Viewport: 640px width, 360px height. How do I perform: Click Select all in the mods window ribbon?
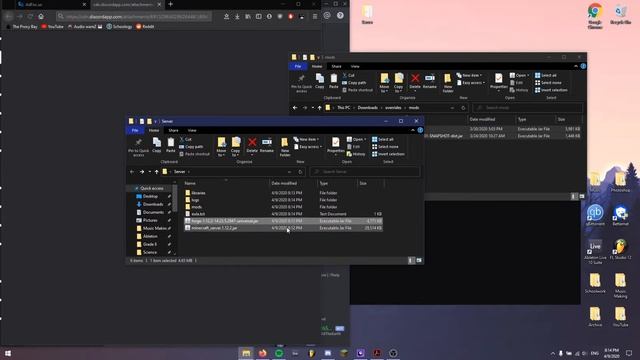[546, 75]
